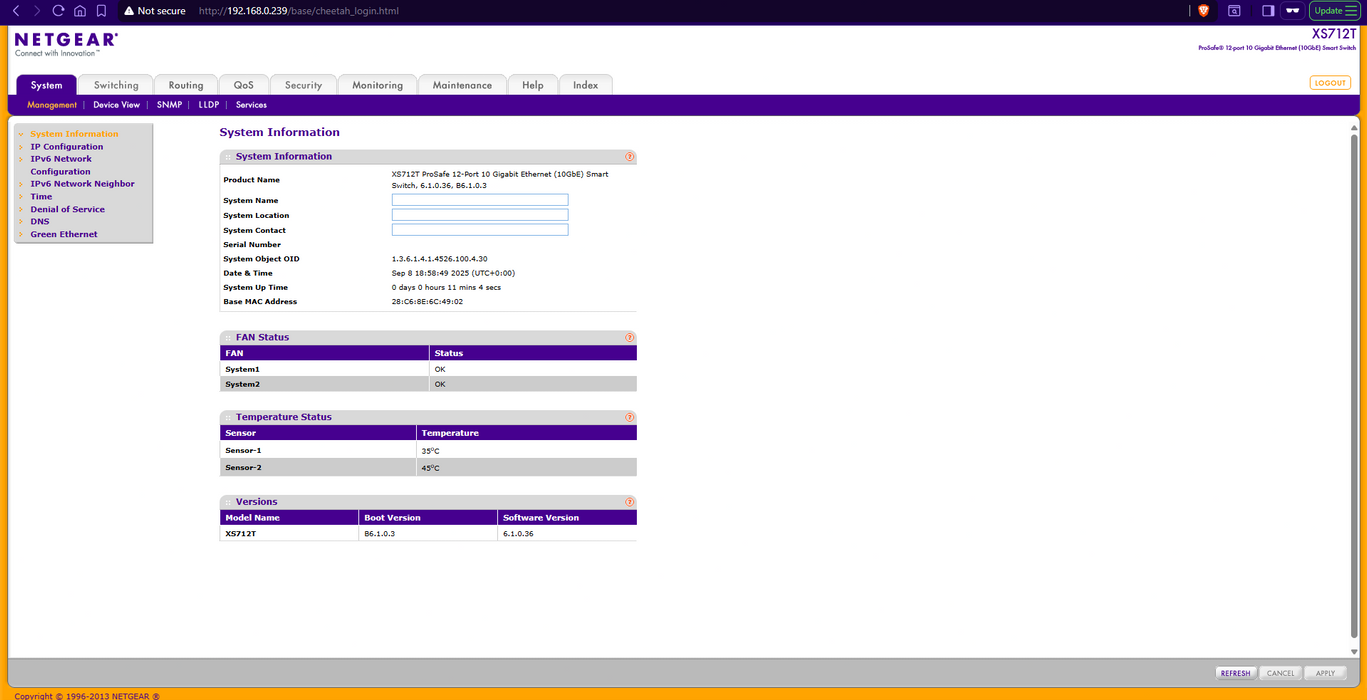The image size is (1367, 700).
Task: Open Brave Shields lion icon
Action: click(x=1203, y=10)
